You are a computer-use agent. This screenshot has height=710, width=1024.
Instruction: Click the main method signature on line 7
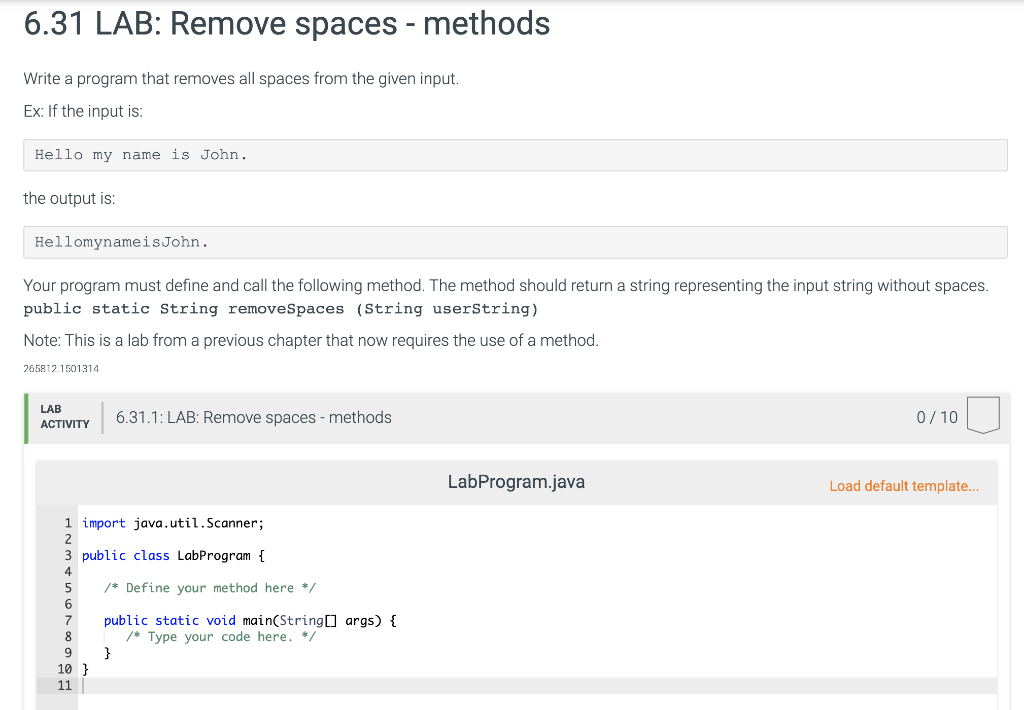click(x=248, y=620)
